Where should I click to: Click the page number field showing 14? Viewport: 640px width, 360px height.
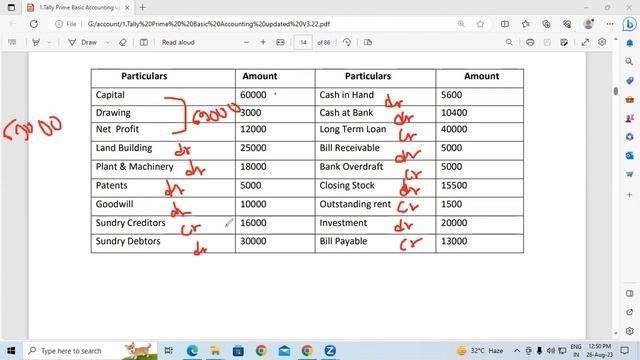[x=303, y=42]
